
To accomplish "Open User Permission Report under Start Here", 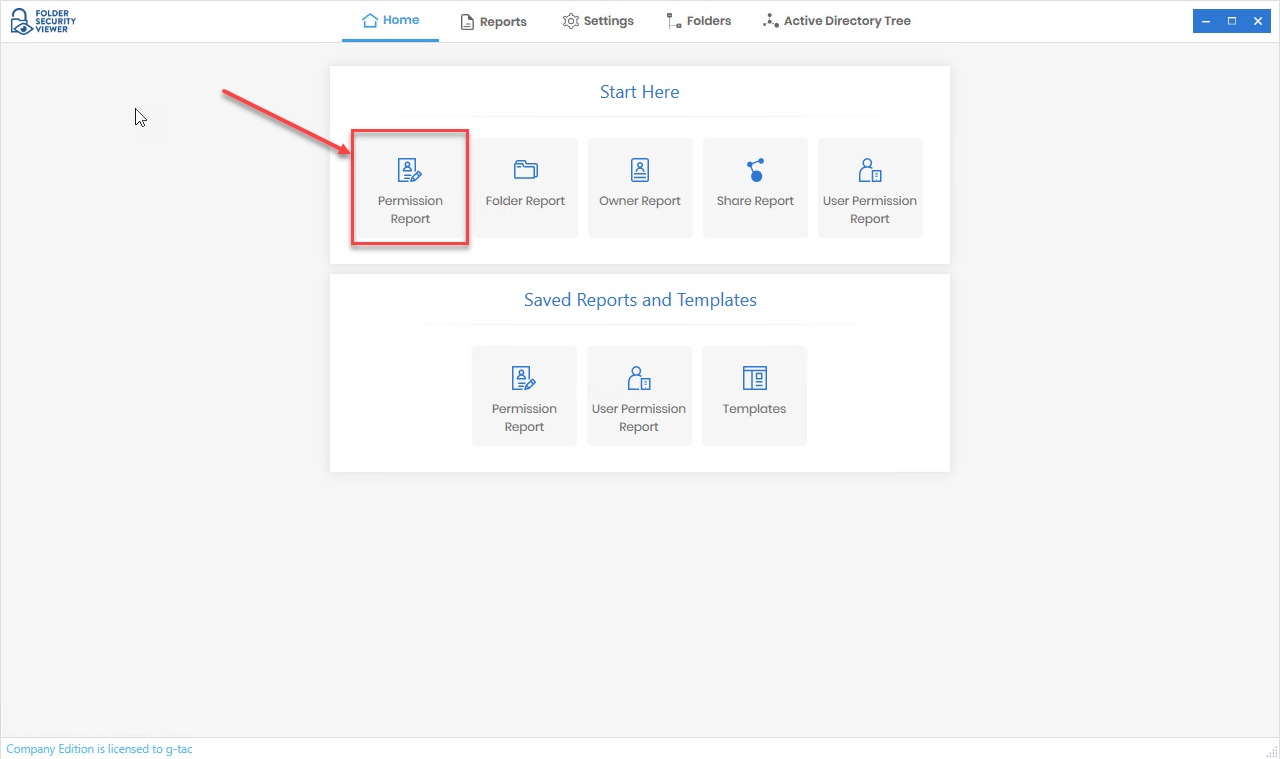I will pyautogui.click(x=870, y=188).
